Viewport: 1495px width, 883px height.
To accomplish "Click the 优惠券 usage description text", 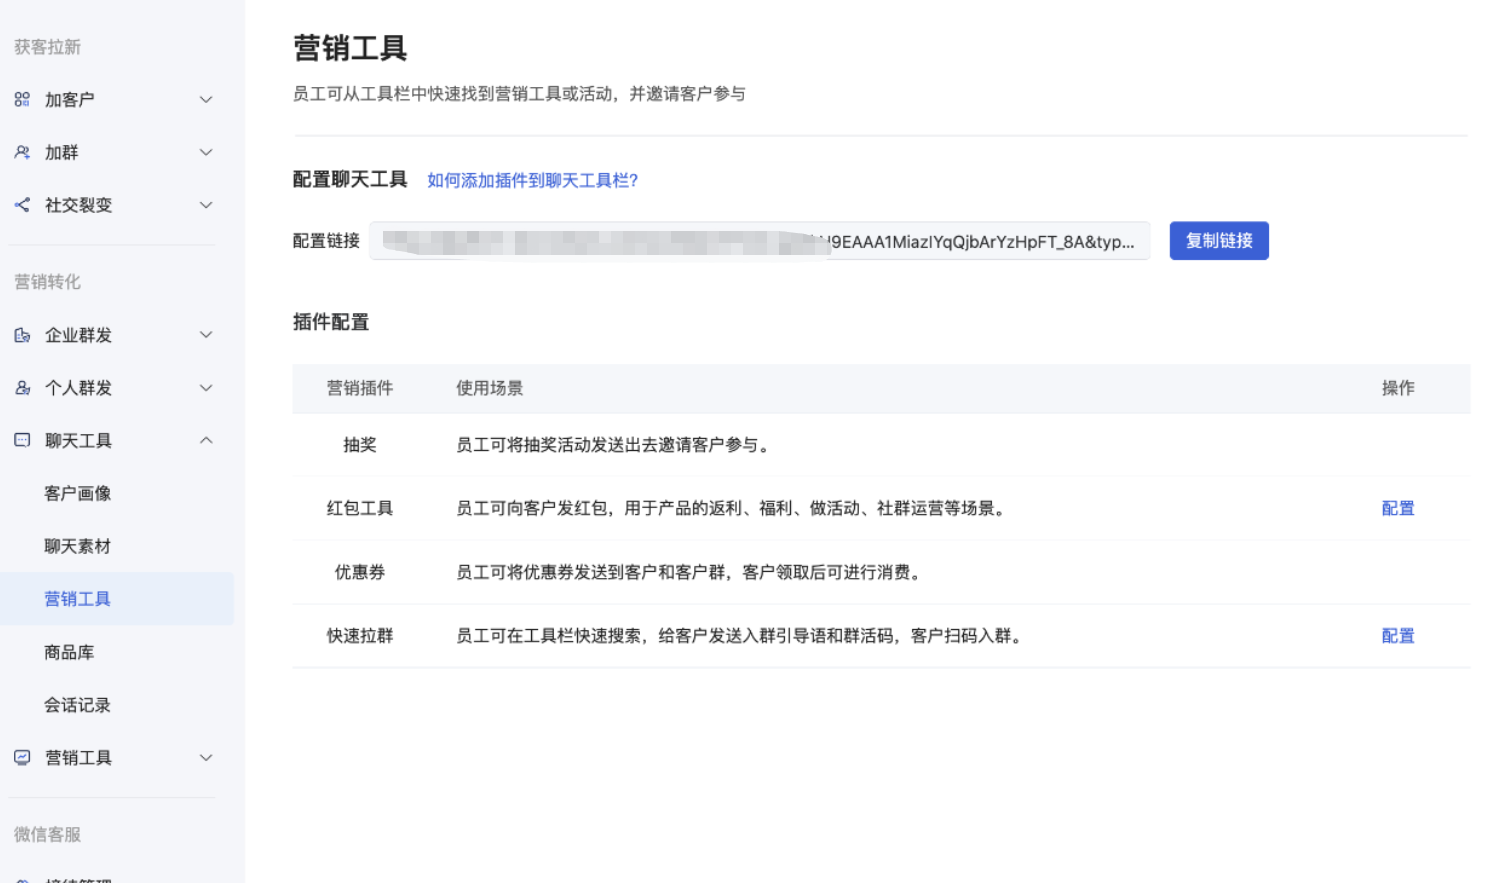I will tap(690, 572).
